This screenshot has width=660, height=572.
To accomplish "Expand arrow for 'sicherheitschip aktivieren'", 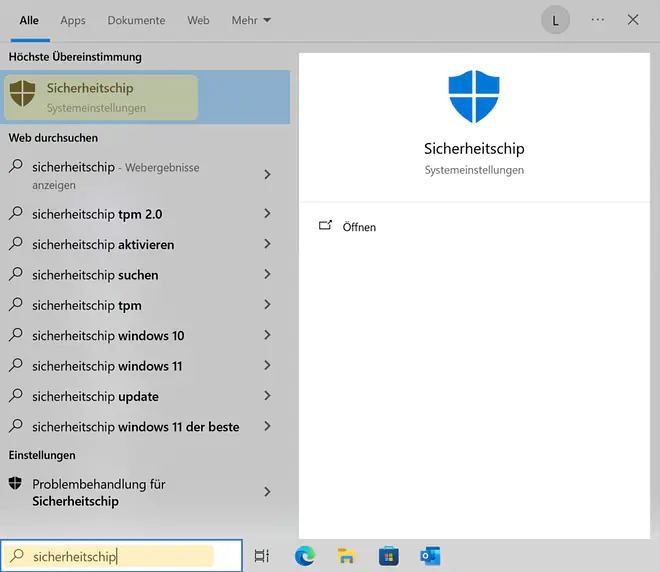I will tap(267, 244).
